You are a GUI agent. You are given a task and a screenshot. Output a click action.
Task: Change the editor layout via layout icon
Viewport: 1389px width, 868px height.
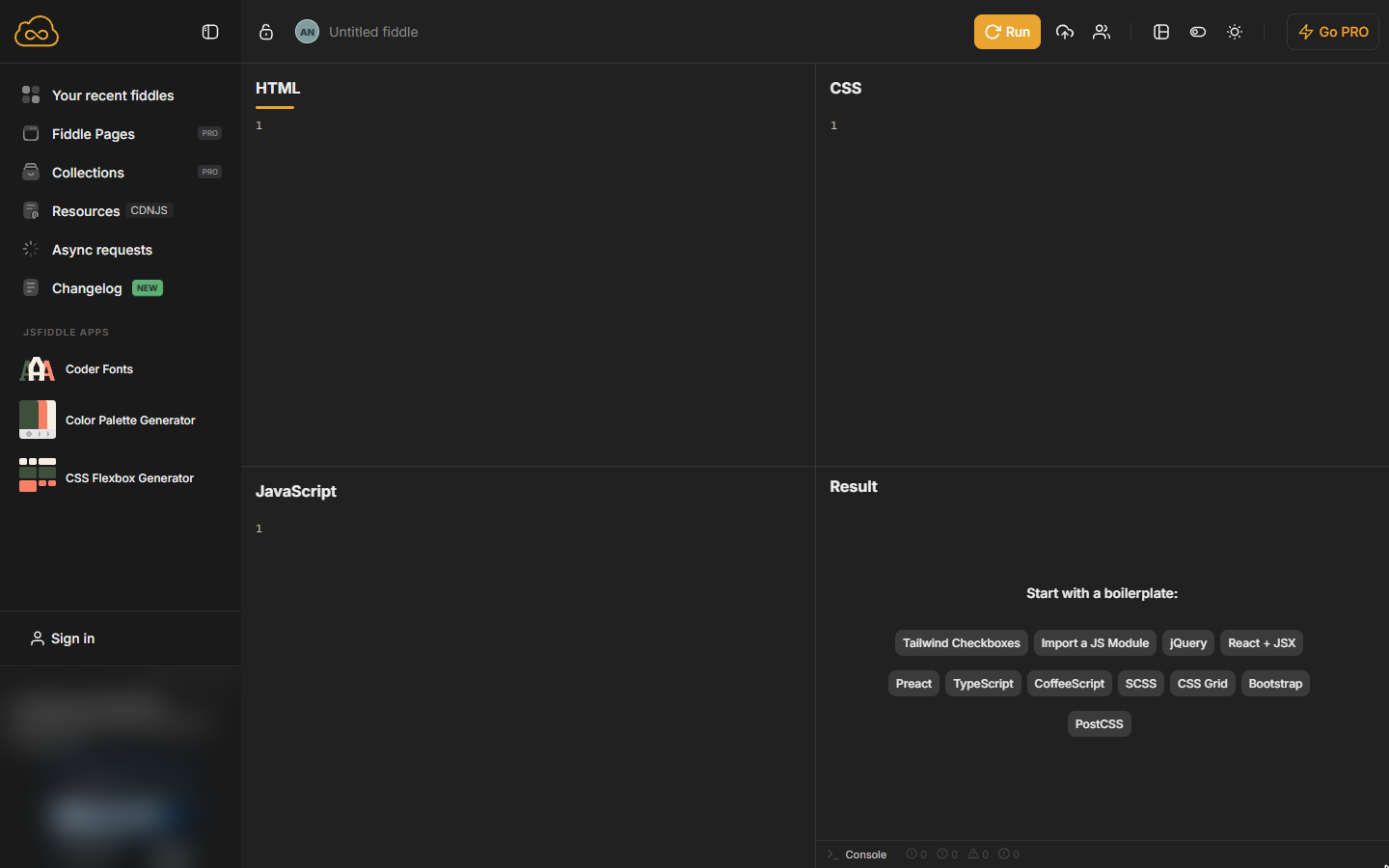point(1161,32)
